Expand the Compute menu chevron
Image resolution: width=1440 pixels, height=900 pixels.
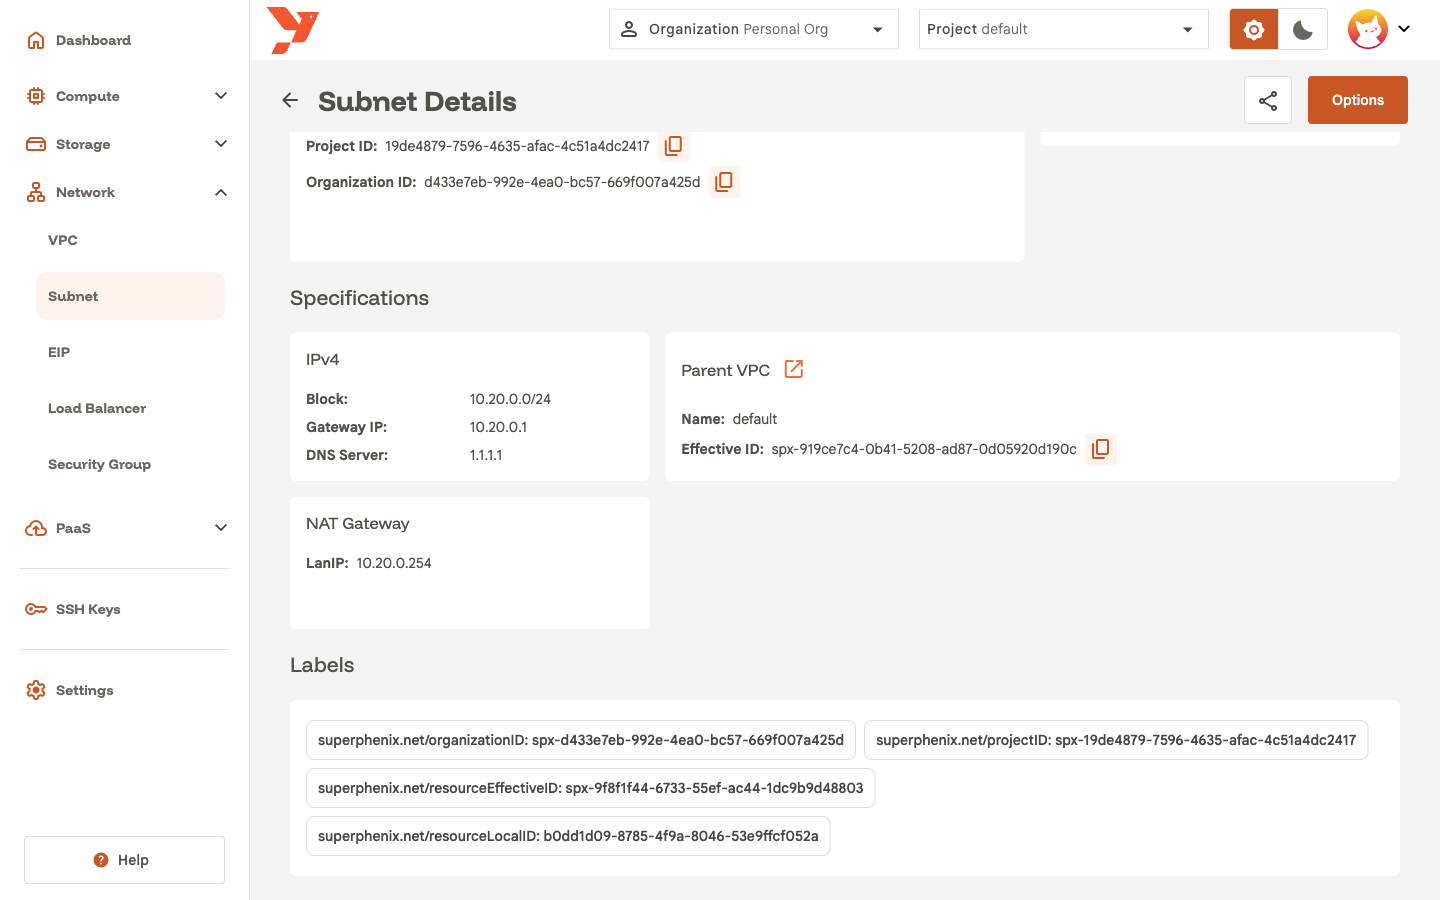click(221, 96)
